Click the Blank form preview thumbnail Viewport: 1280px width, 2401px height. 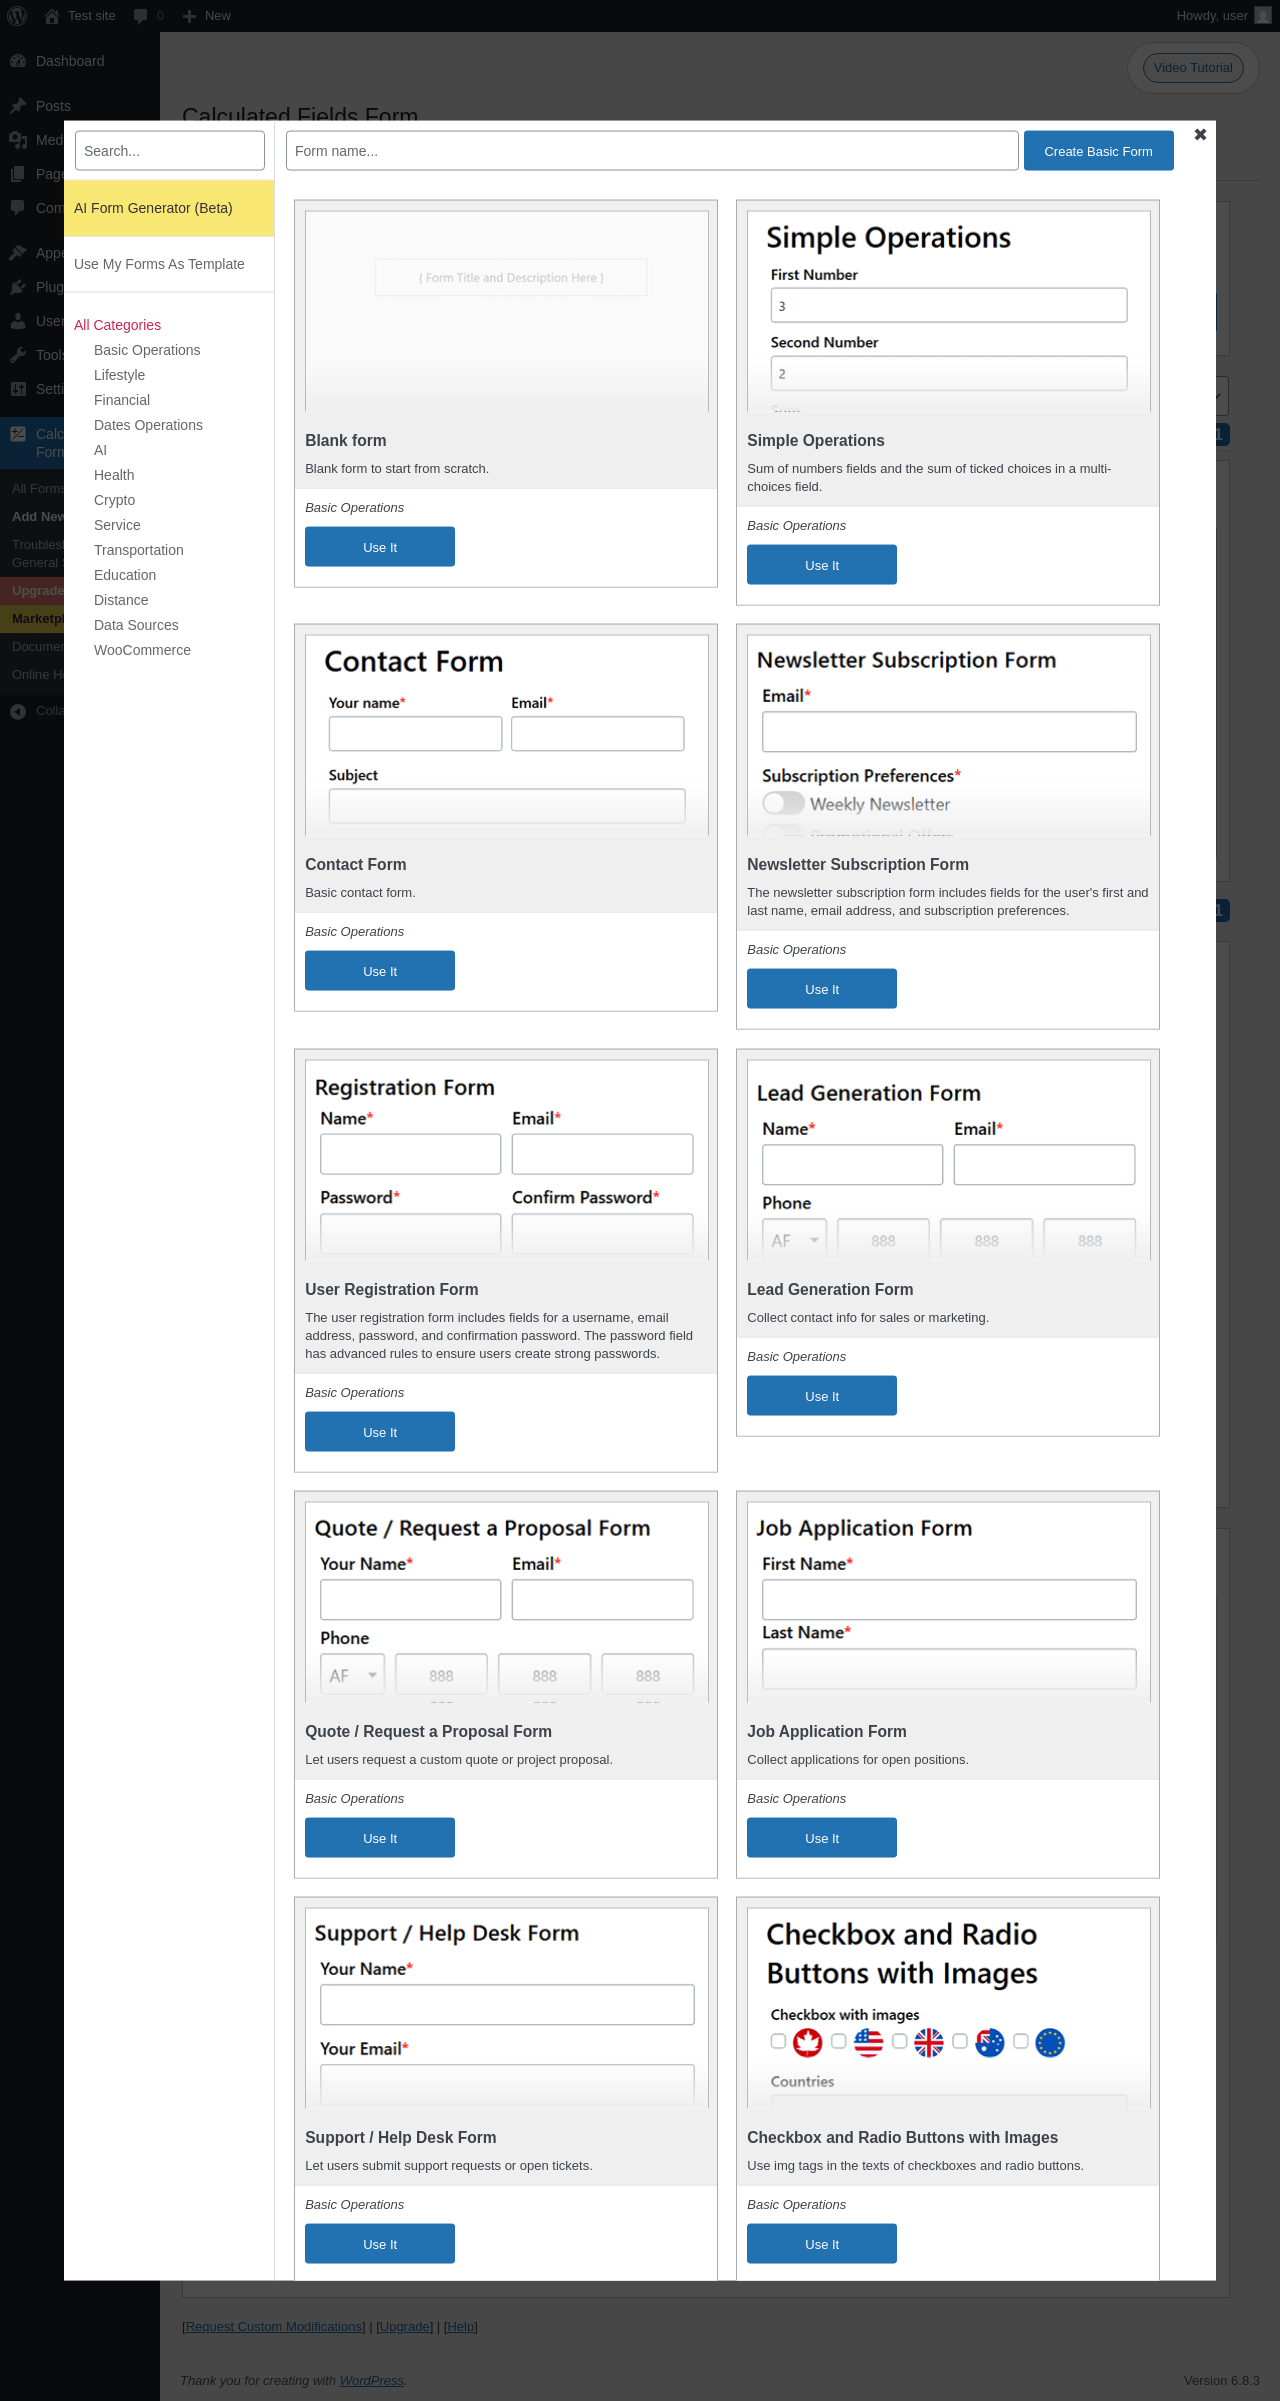(507, 311)
